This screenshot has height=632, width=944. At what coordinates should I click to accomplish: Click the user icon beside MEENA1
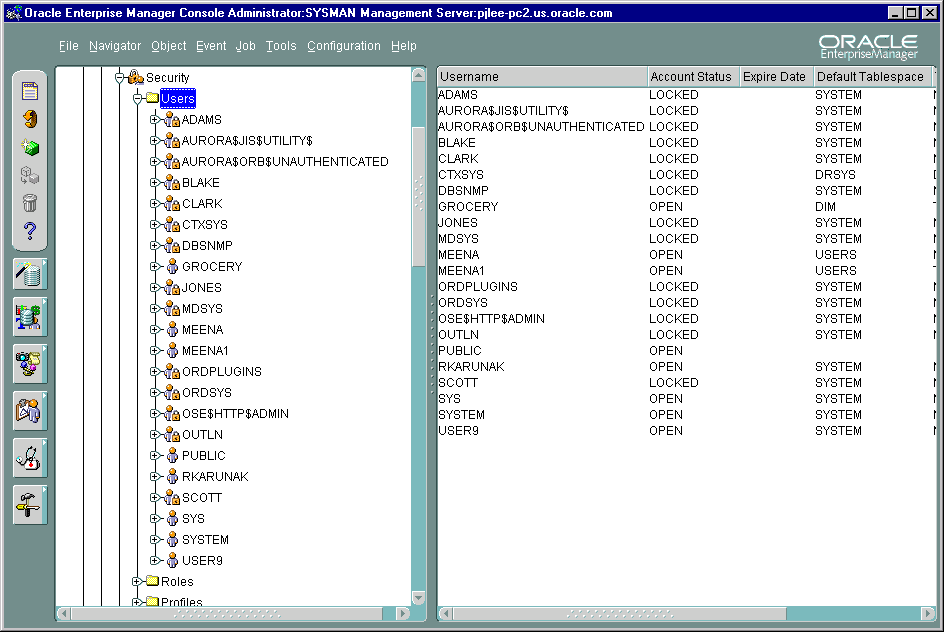coord(172,350)
